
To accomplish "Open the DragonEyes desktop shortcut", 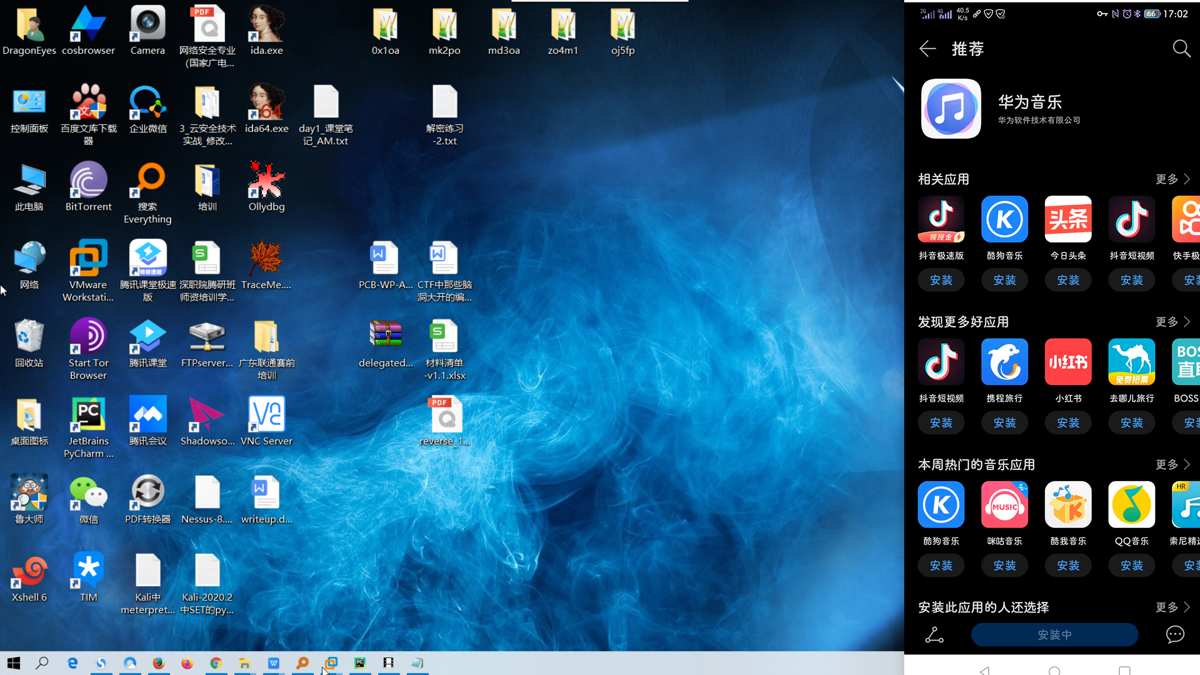I will (x=29, y=31).
